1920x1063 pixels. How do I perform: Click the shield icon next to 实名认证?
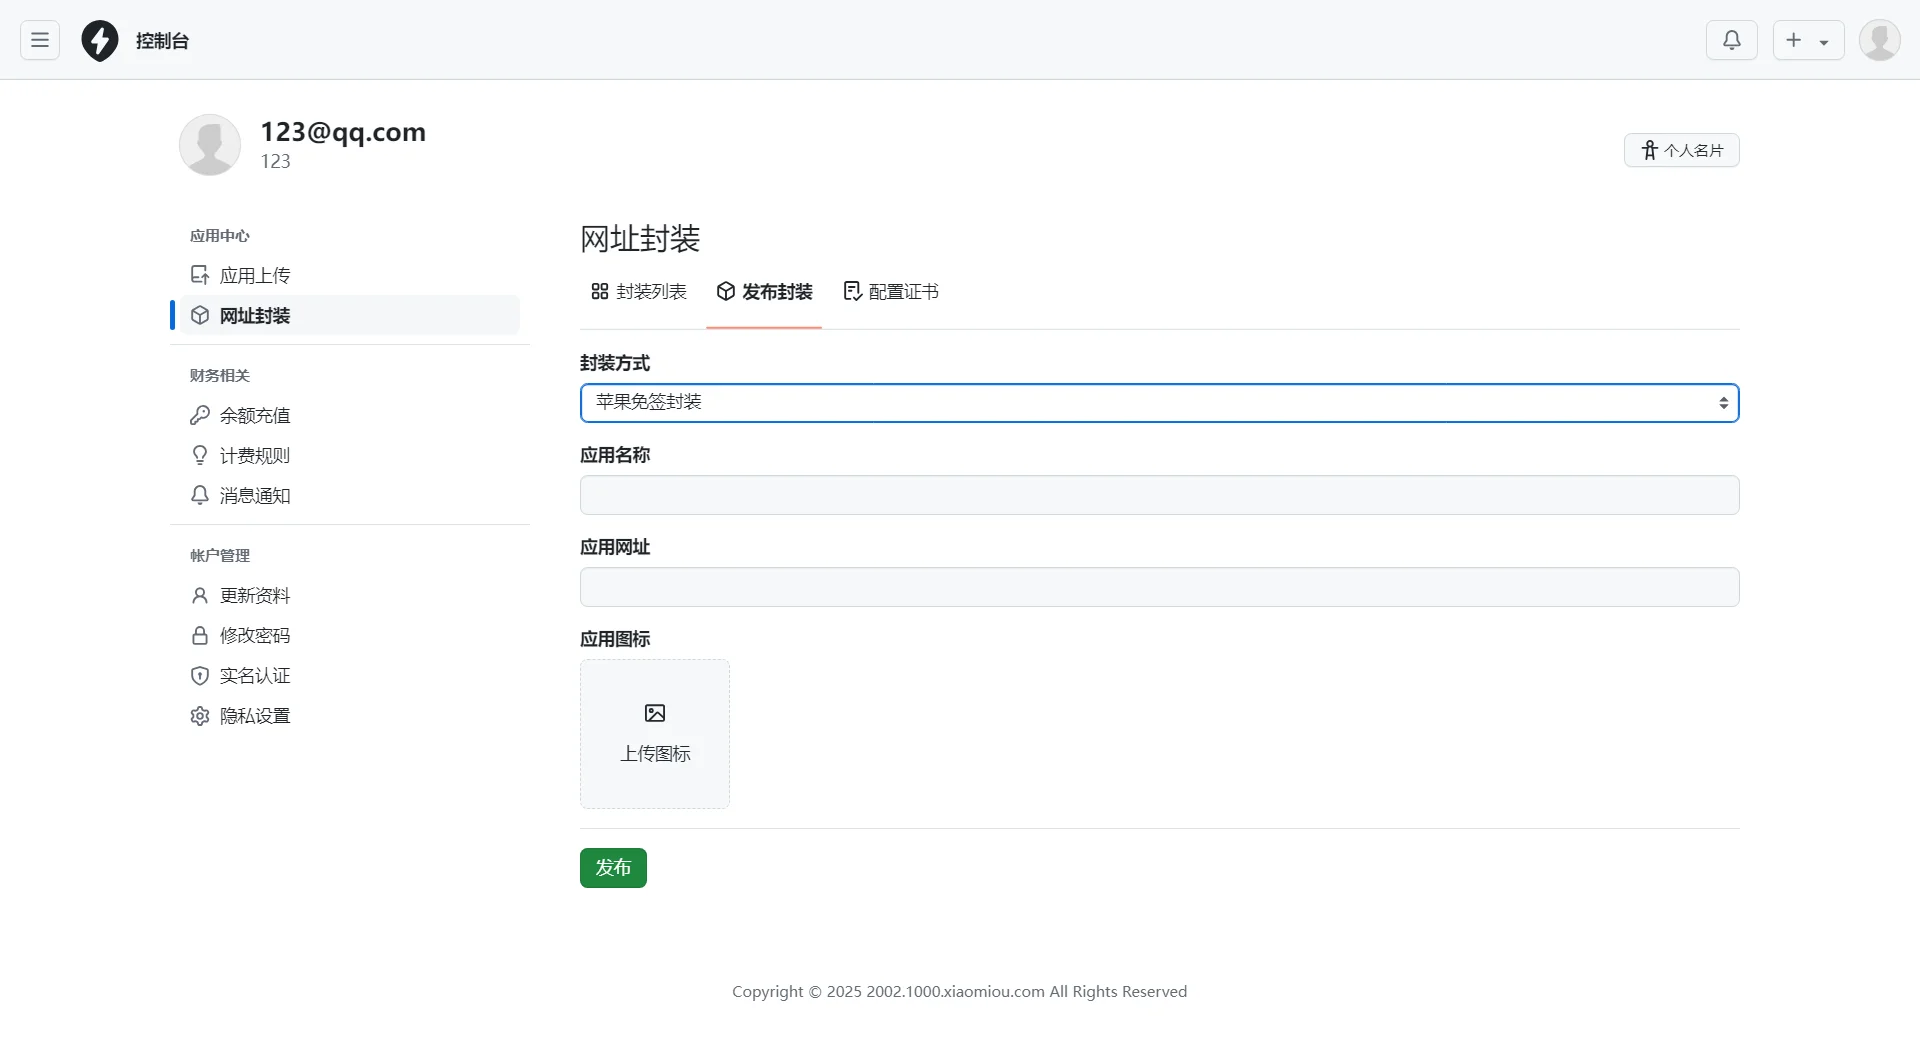click(200, 675)
